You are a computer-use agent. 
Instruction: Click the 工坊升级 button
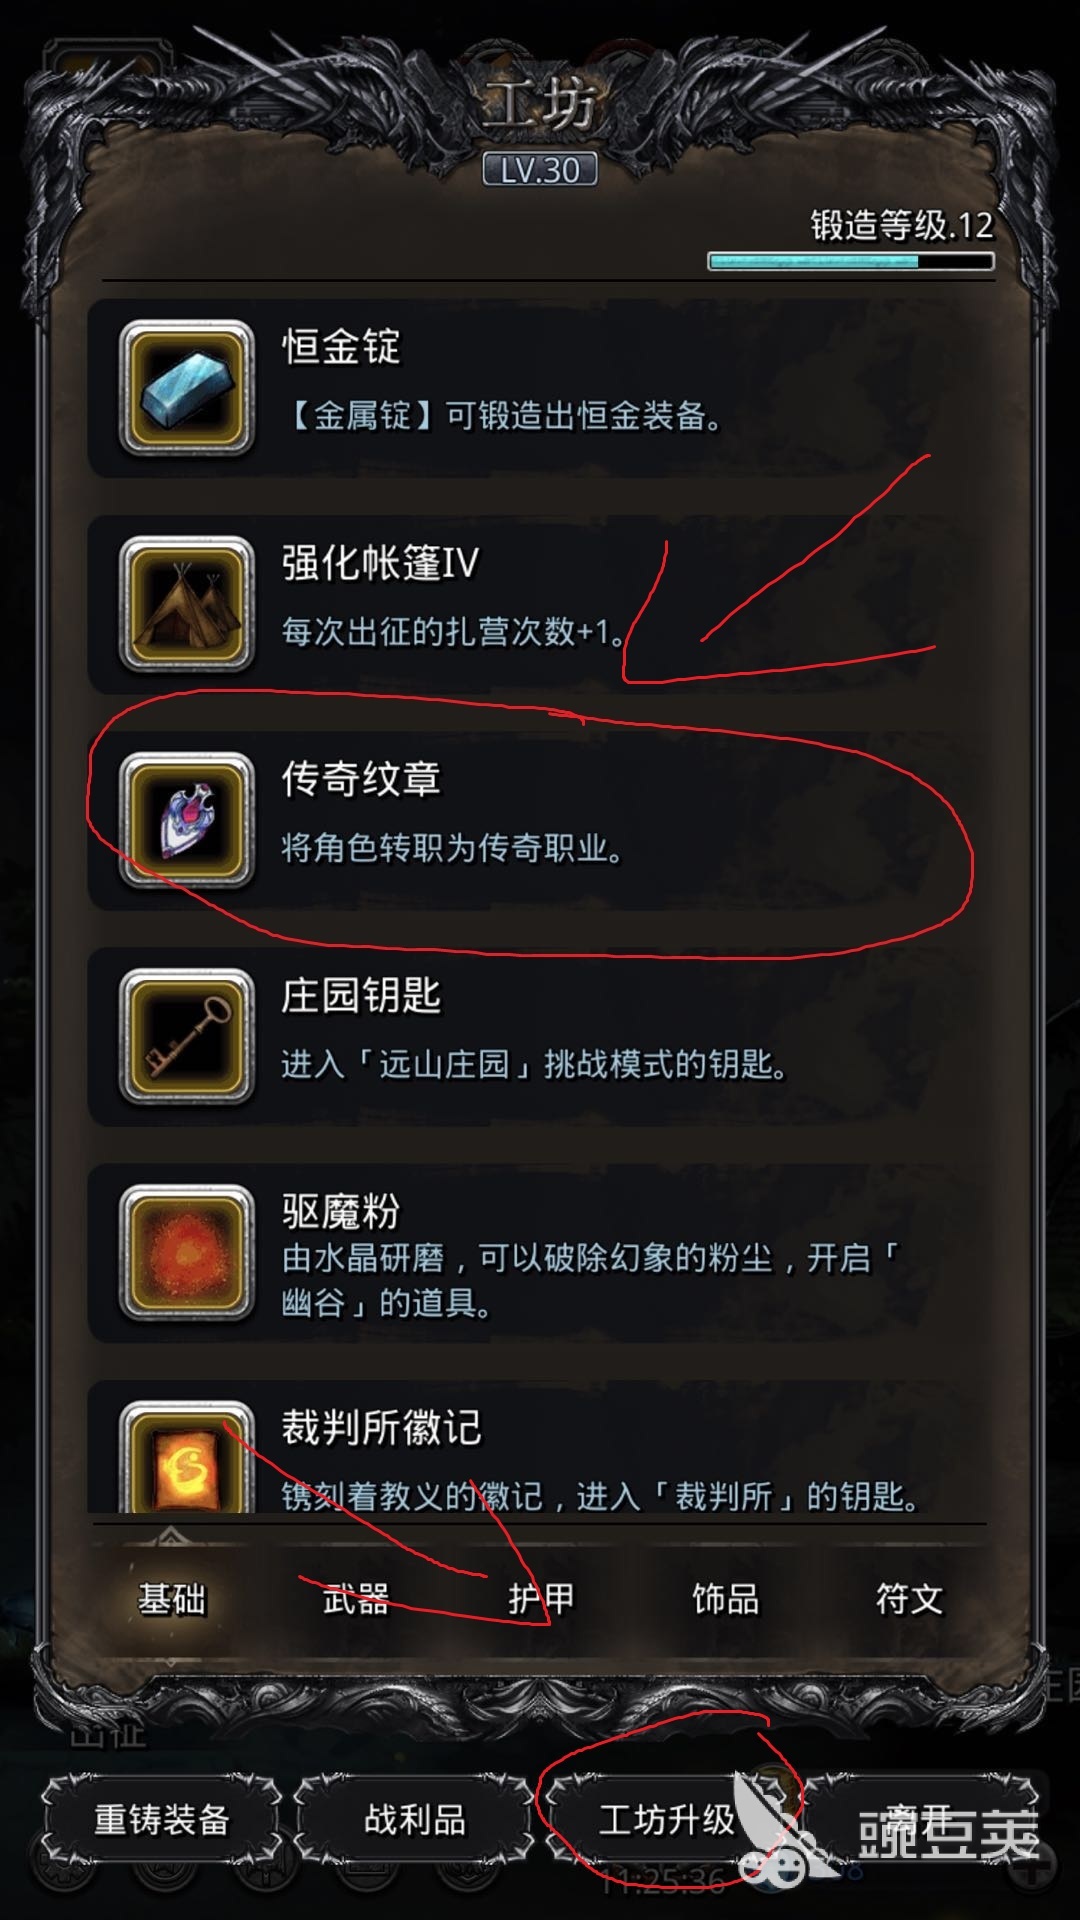667,1819
